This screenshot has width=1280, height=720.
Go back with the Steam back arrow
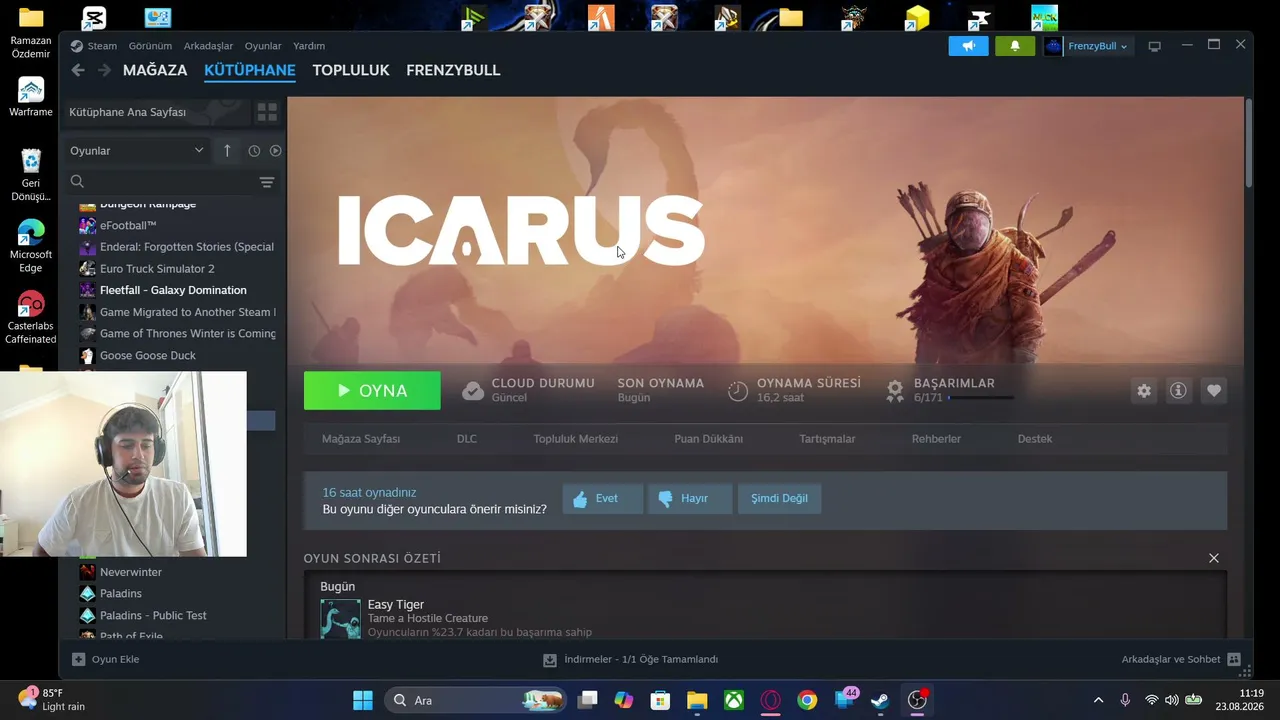point(78,70)
